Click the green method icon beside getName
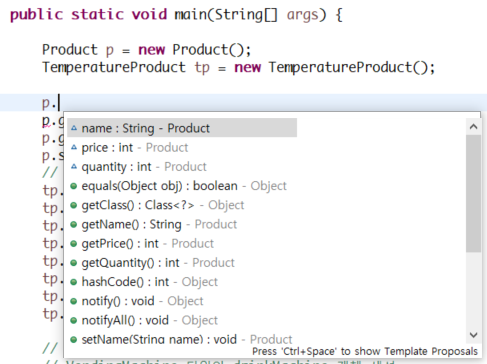Screen dimensions: 487x364 tap(74, 224)
